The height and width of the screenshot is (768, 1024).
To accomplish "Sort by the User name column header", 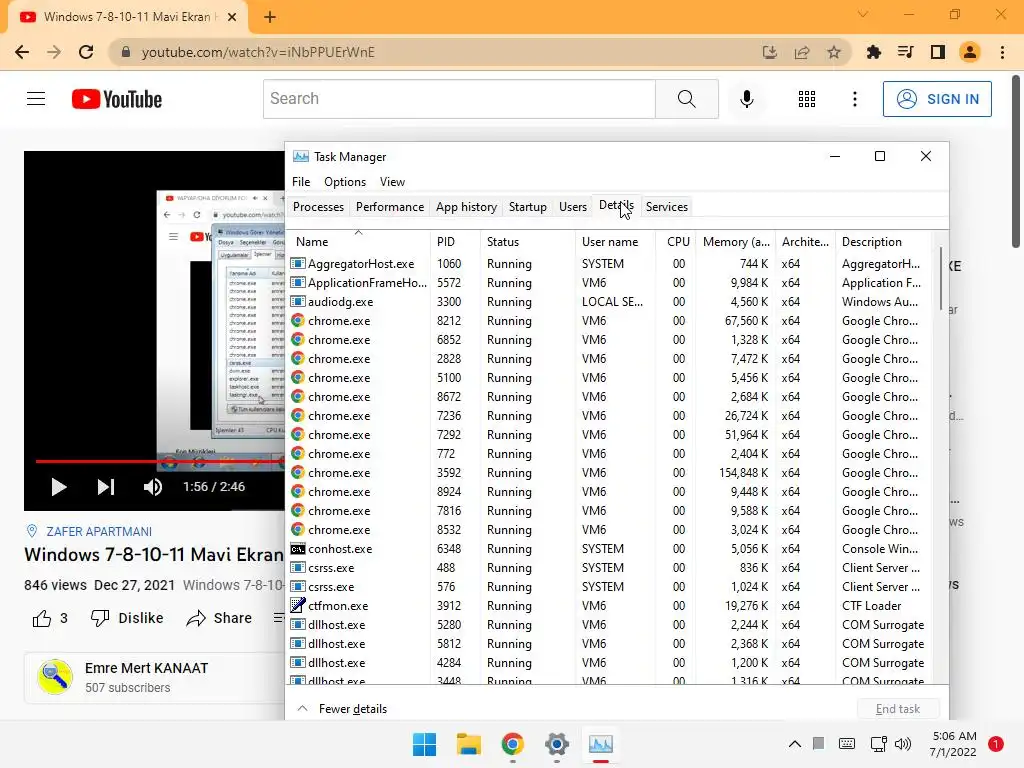I will (615, 242).
